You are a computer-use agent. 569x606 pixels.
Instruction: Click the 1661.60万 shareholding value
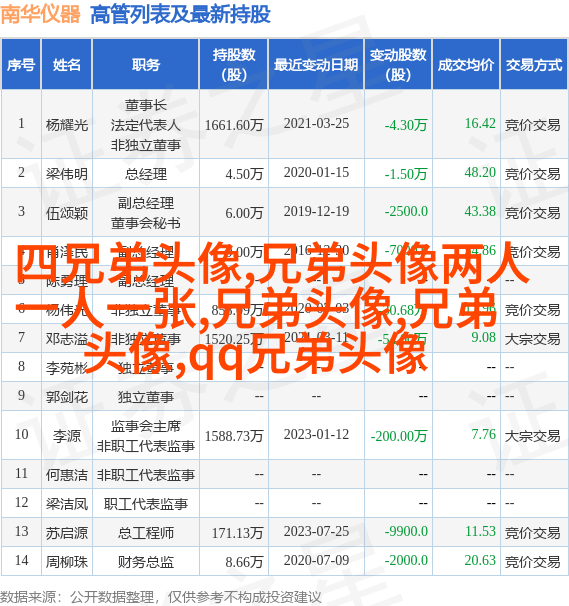tap(234, 125)
